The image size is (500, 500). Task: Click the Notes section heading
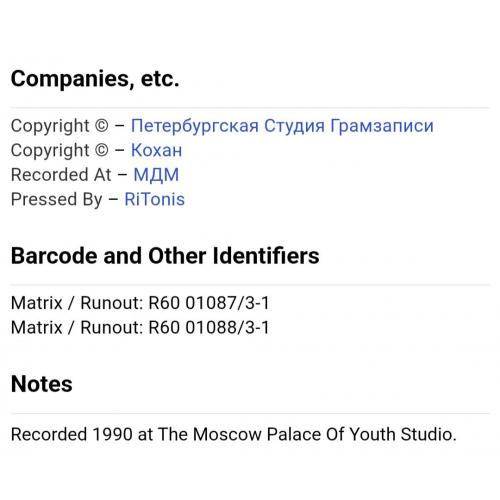(42, 384)
